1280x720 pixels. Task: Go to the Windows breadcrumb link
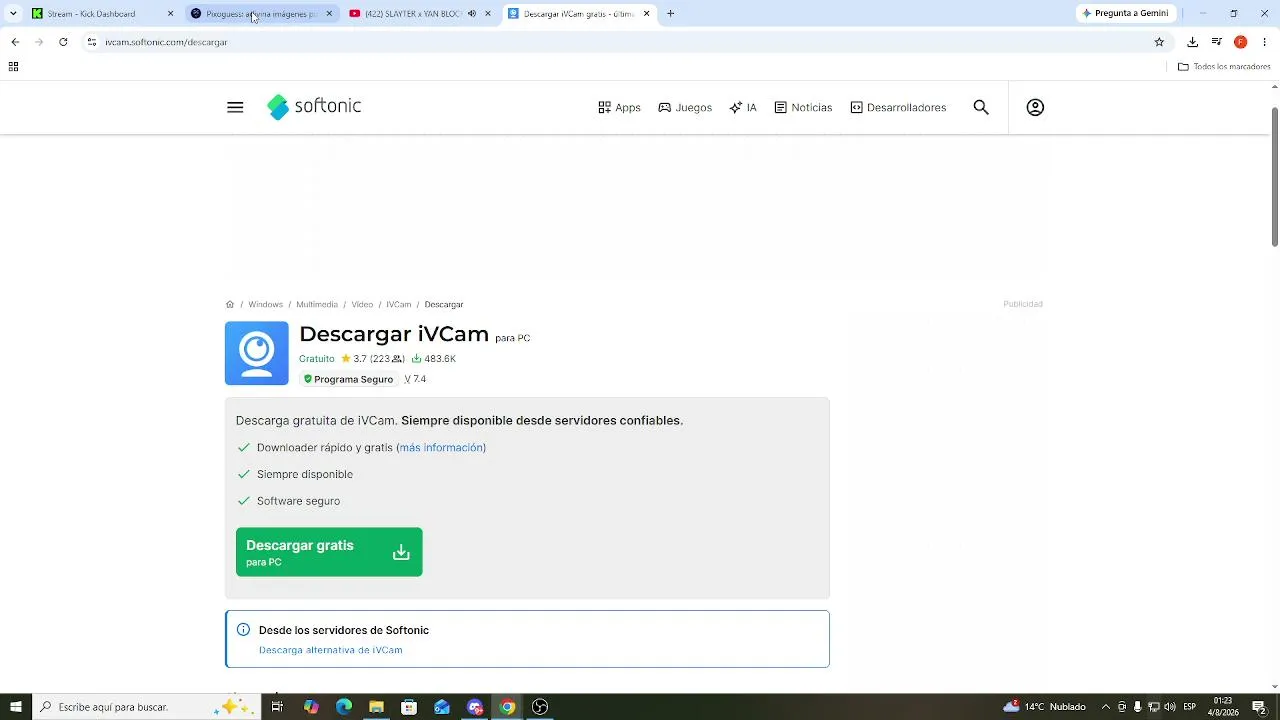266,304
